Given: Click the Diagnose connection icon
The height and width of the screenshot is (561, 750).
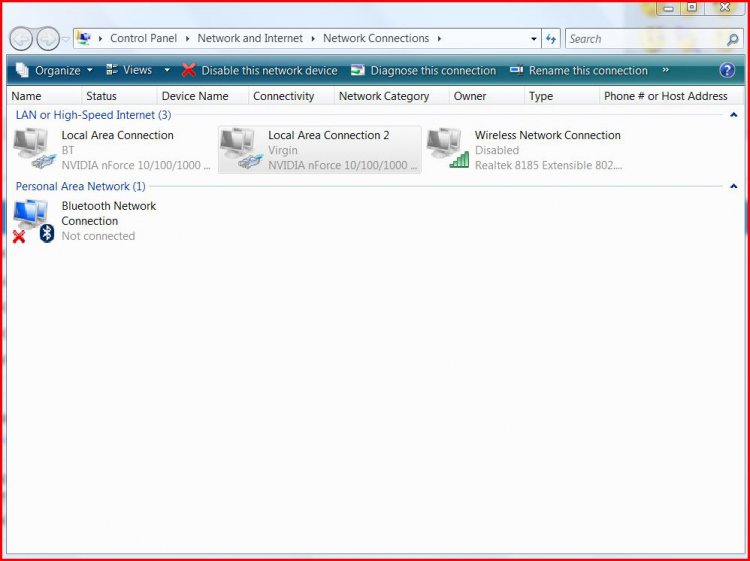Looking at the screenshot, I should [x=357, y=70].
